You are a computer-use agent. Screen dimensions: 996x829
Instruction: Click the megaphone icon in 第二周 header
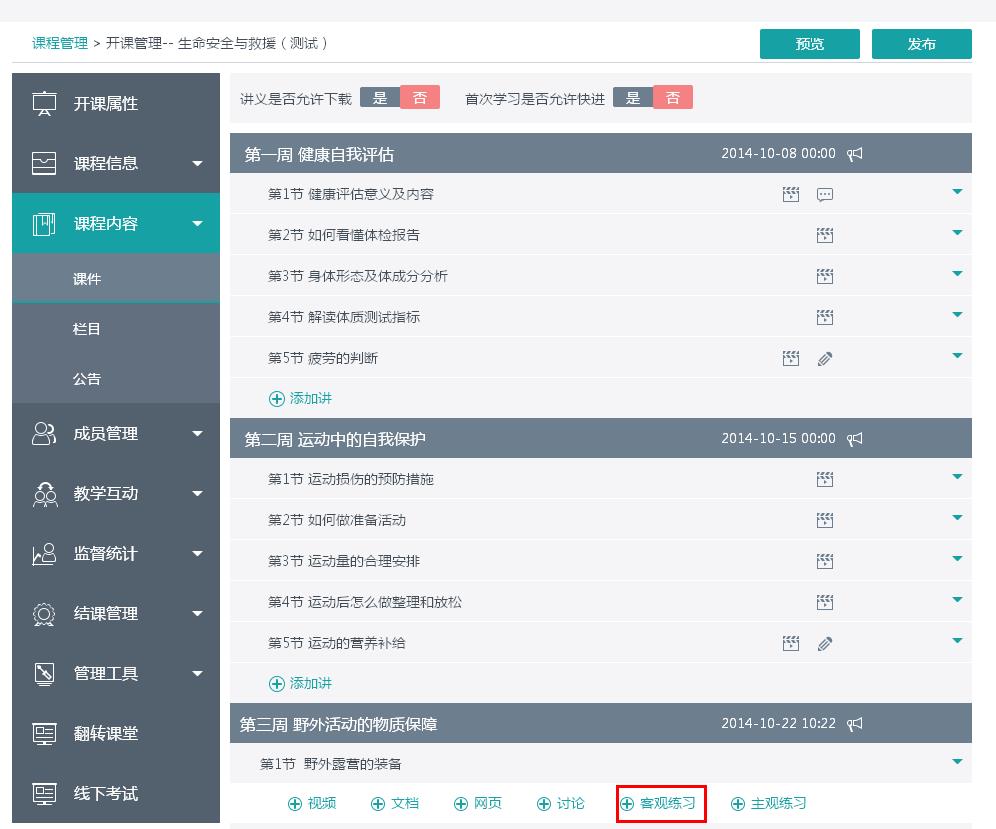tap(855, 439)
